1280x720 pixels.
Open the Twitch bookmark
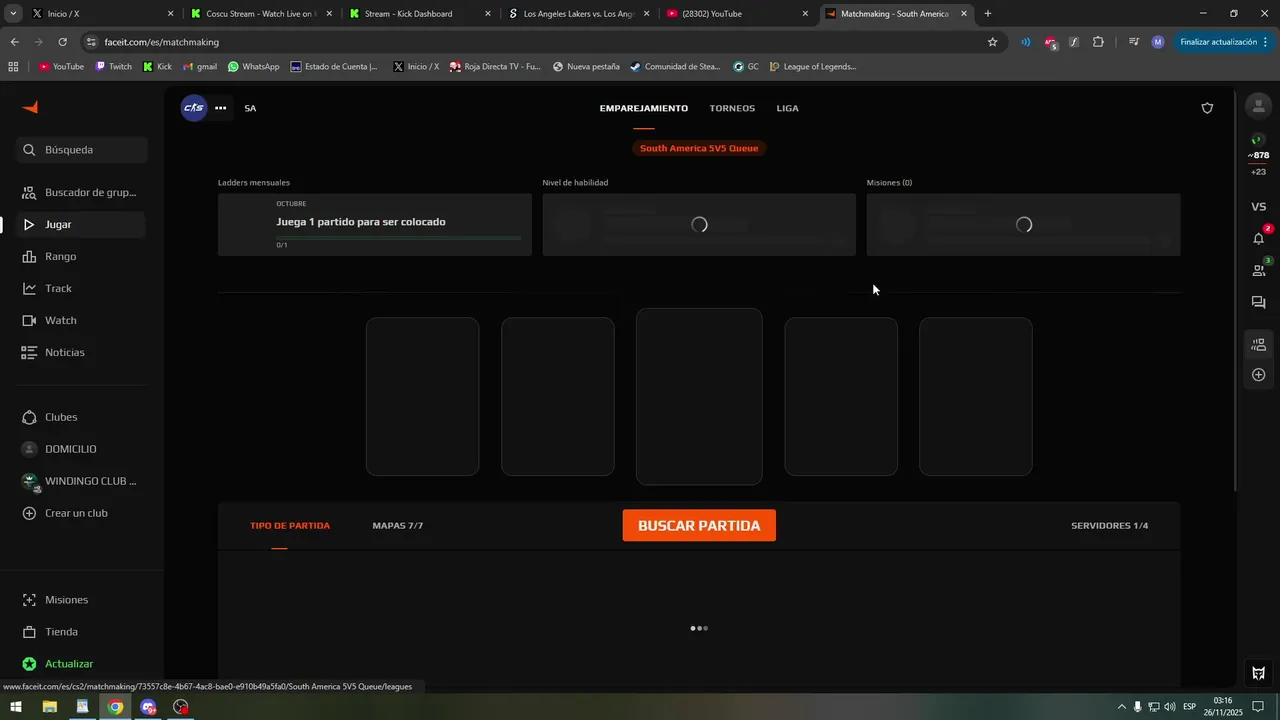point(113,67)
